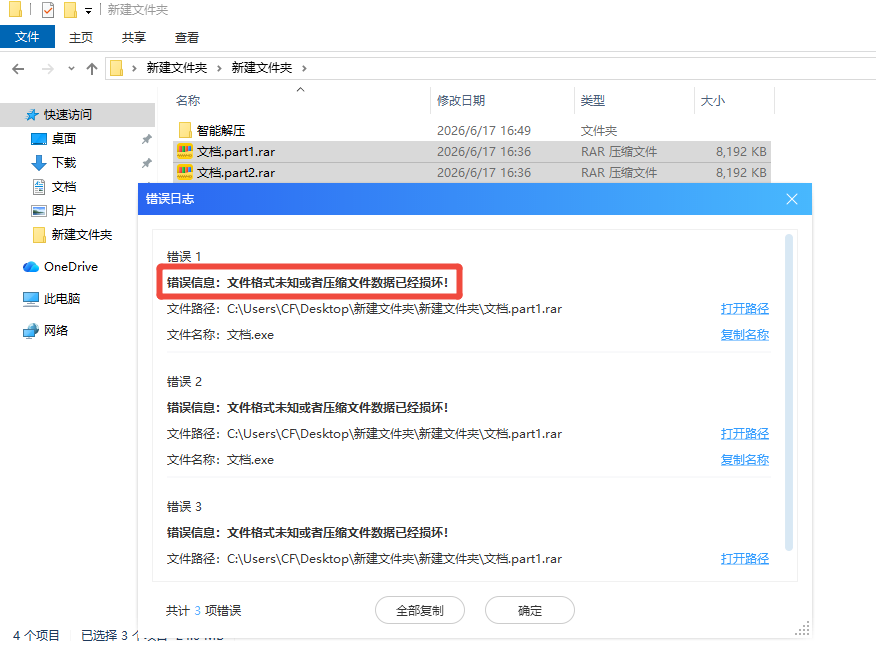The width and height of the screenshot is (876, 646).
Task: Click the 智能解压 folder icon
Action: click(185, 130)
